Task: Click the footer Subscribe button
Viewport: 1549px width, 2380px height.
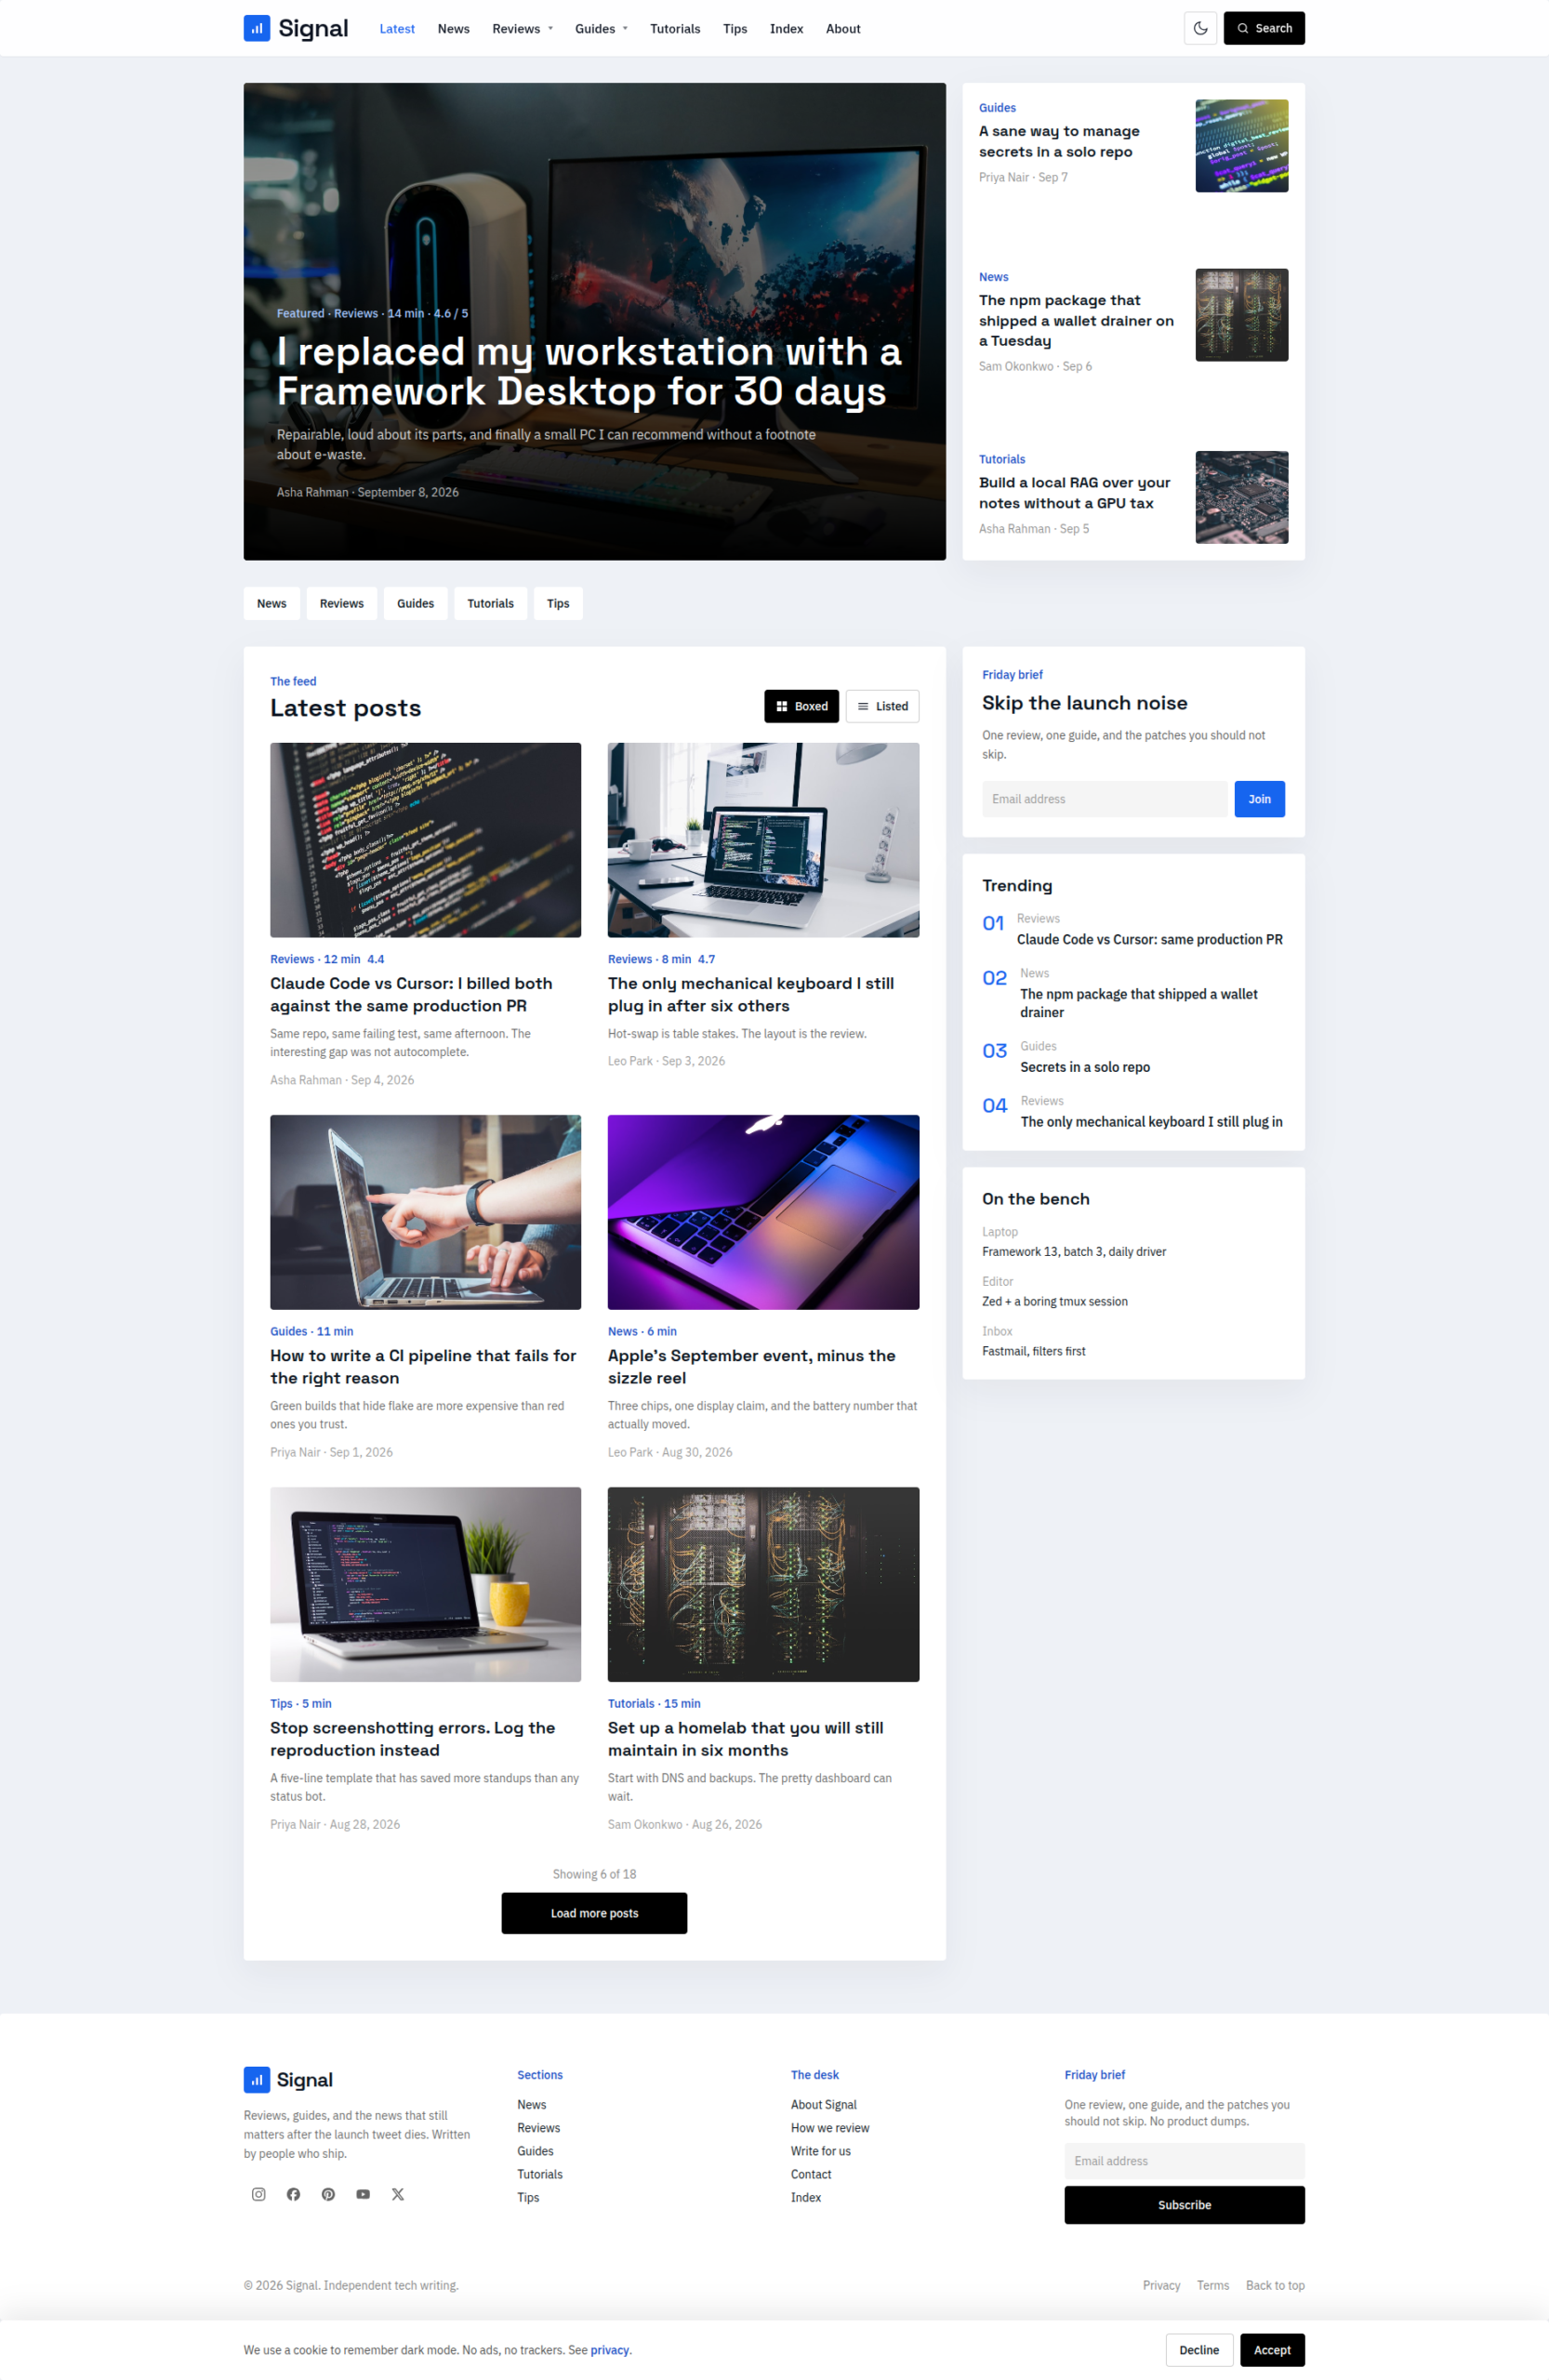Action: (x=1184, y=2205)
